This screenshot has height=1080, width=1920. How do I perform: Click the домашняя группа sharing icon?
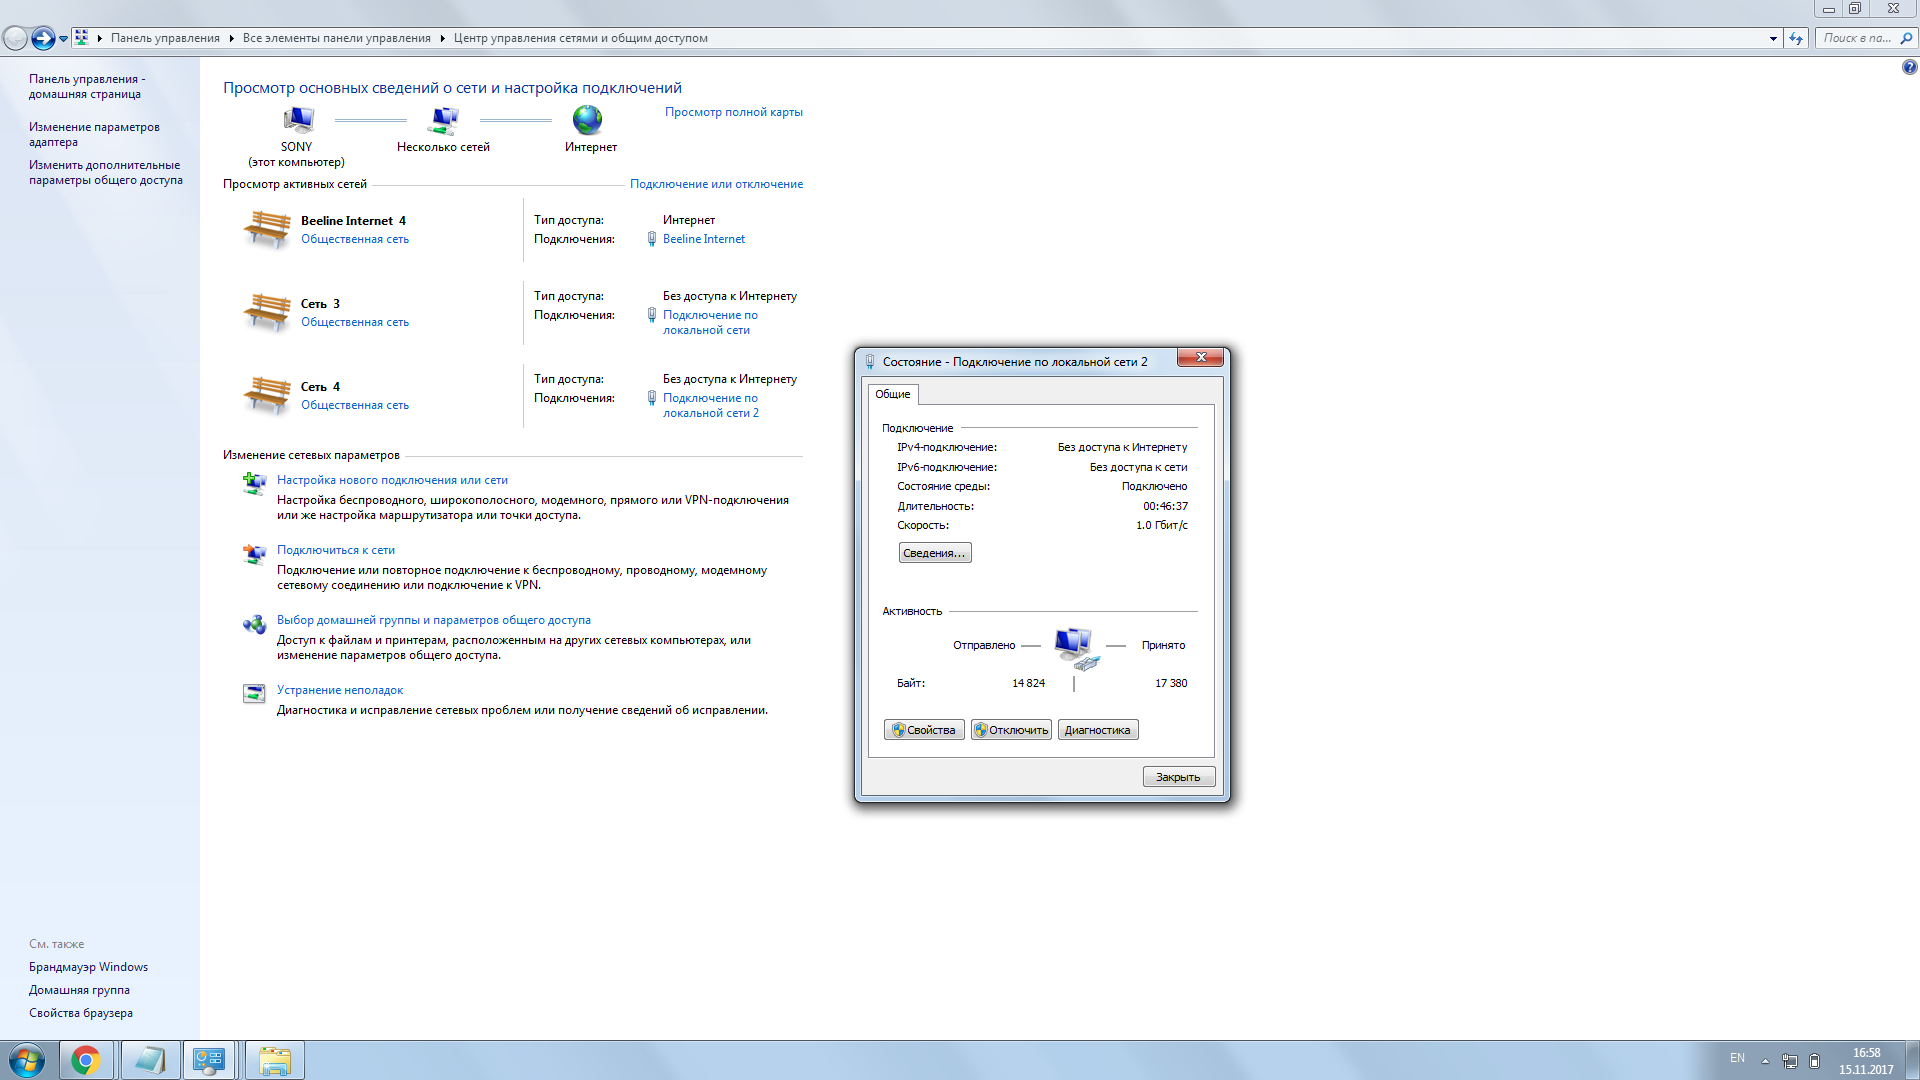click(x=253, y=624)
